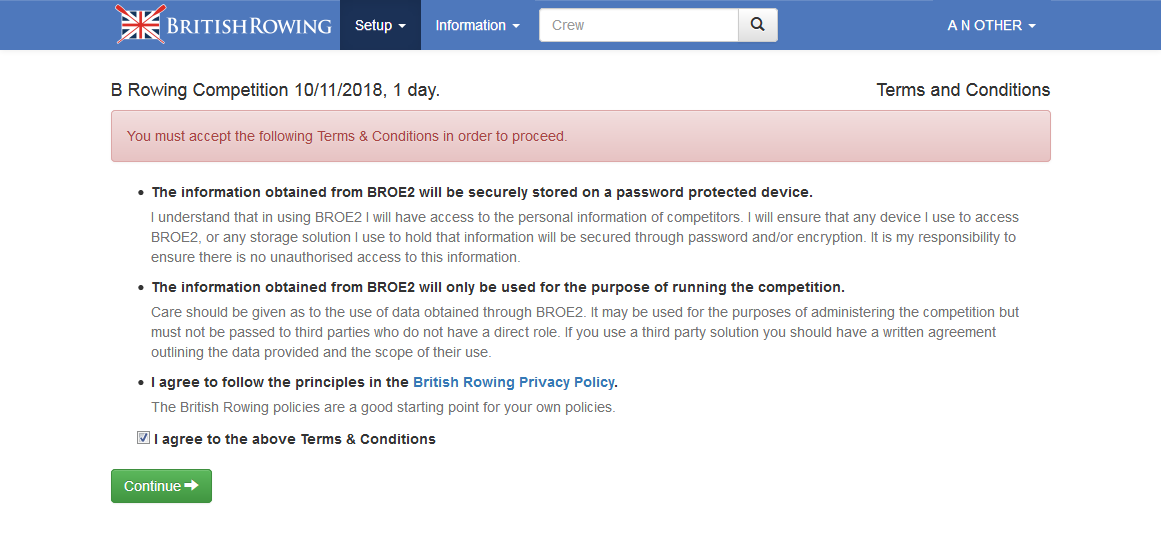Image resolution: width=1161 pixels, height=537 pixels.
Task: Click the 'Terms and Conditions' page heading
Action: click(x=963, y=90)
